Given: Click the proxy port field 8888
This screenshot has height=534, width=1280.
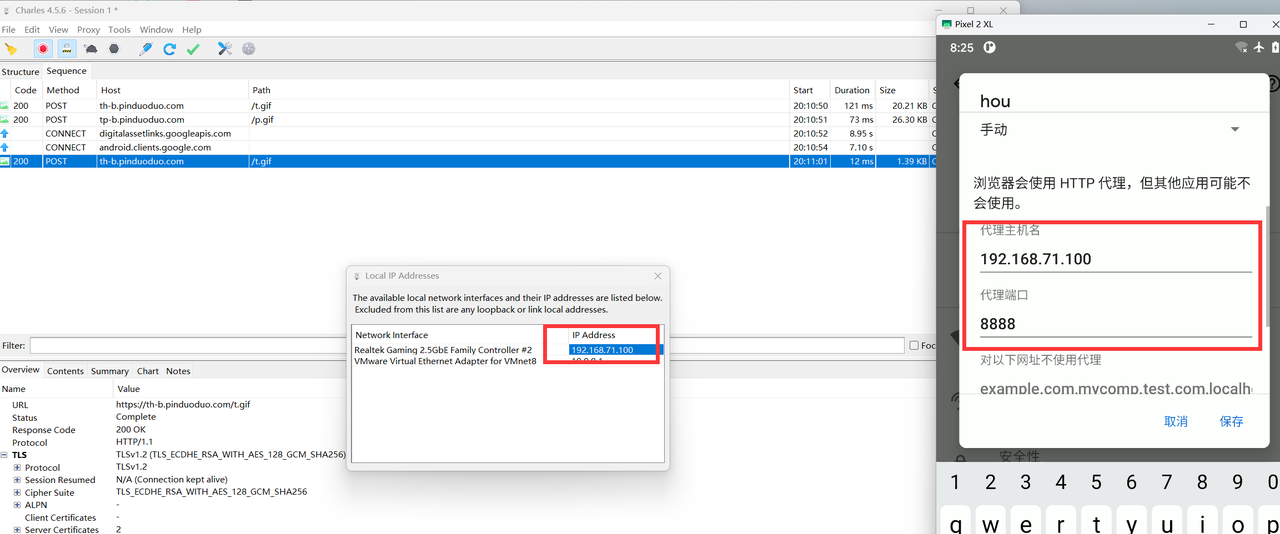Looking at the screenshot, I should 1115,324.
